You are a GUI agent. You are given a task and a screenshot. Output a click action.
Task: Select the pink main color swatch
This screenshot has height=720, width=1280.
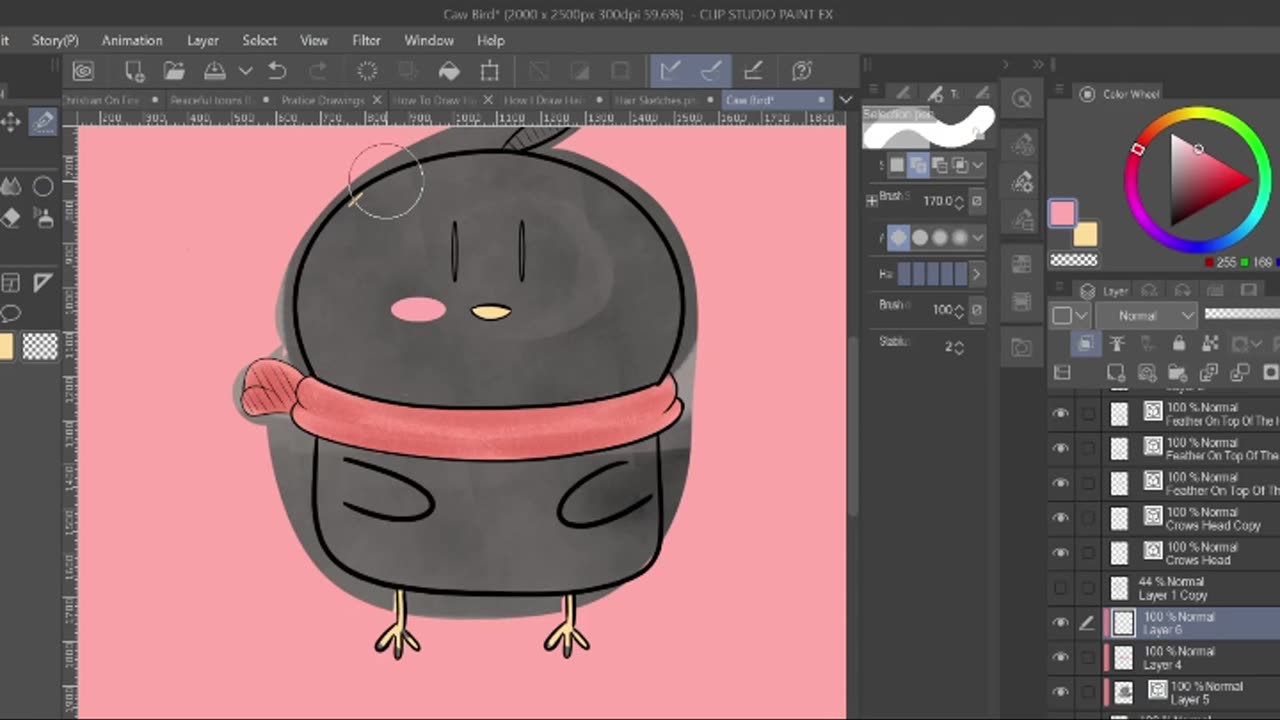tap(1062, 213)
